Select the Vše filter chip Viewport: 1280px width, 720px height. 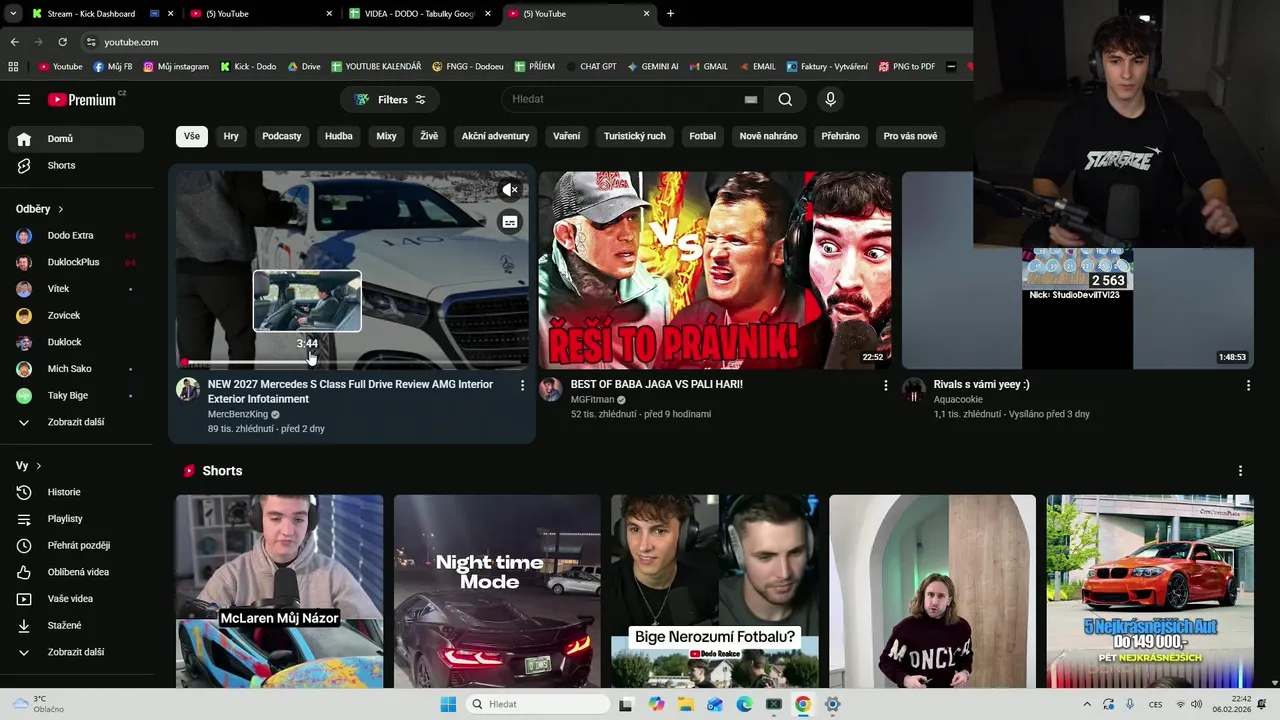[x=192, y=136]
